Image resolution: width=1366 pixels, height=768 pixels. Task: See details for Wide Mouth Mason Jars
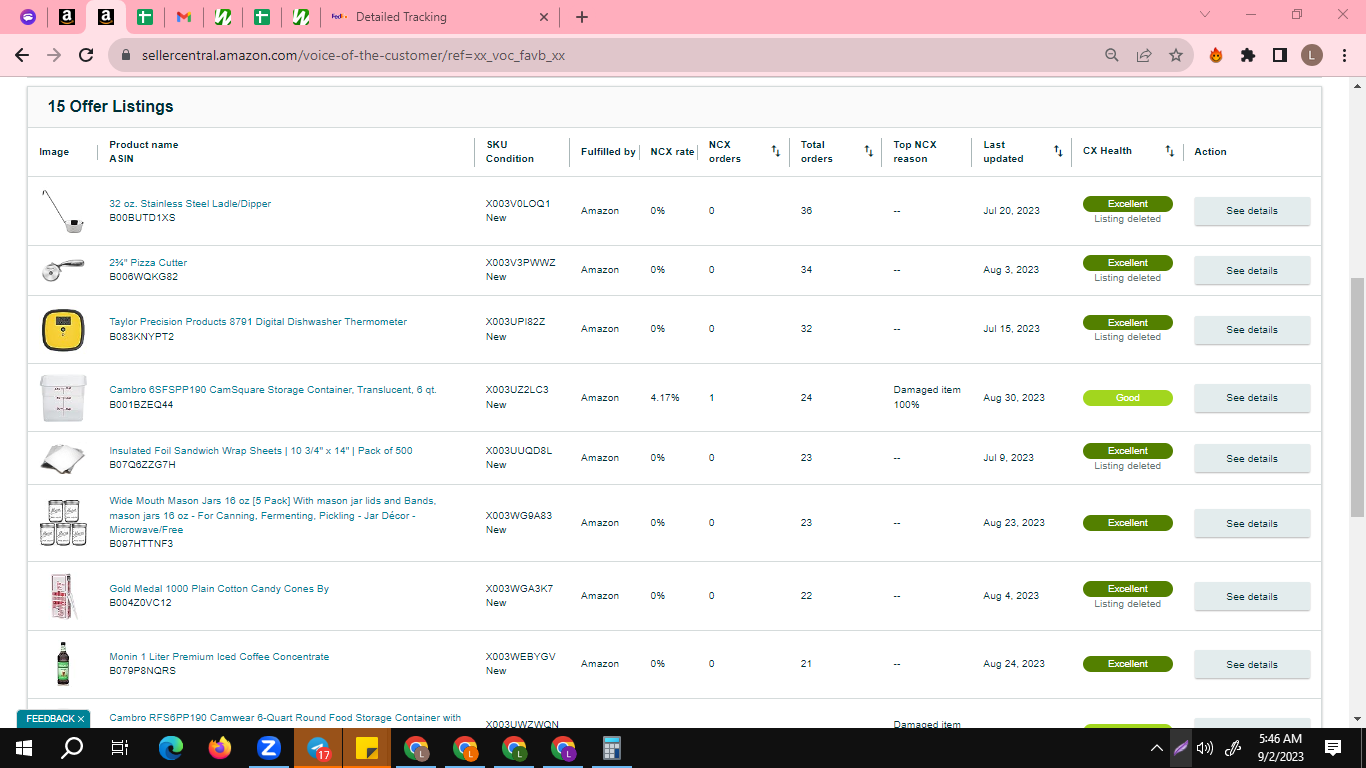click(1252, 523)
